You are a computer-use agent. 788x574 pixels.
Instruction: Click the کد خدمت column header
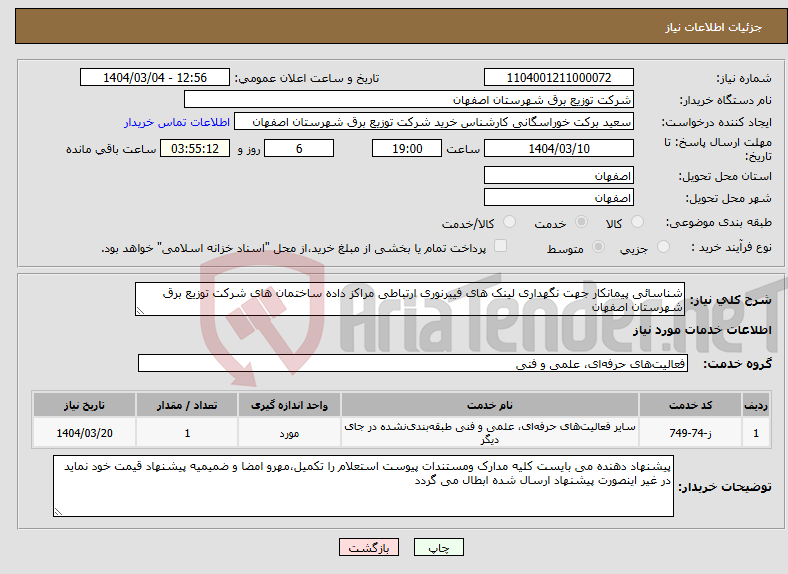[x=691, y=405]
